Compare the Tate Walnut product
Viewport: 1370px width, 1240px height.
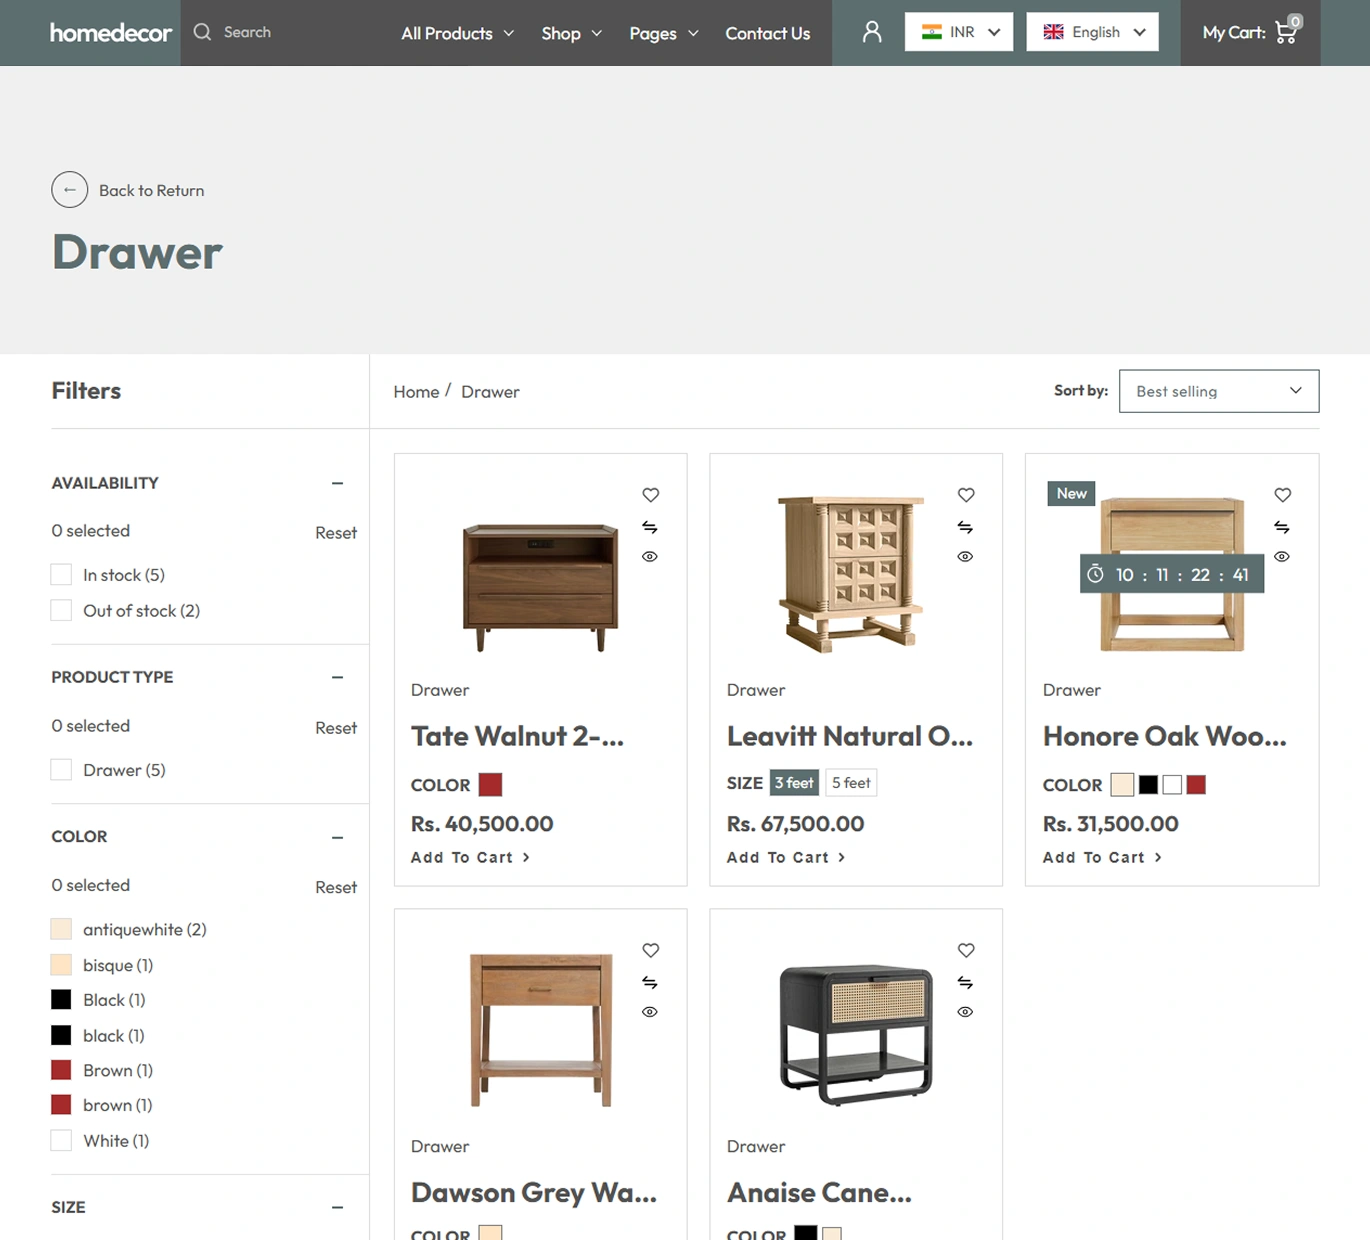(650, 527)
